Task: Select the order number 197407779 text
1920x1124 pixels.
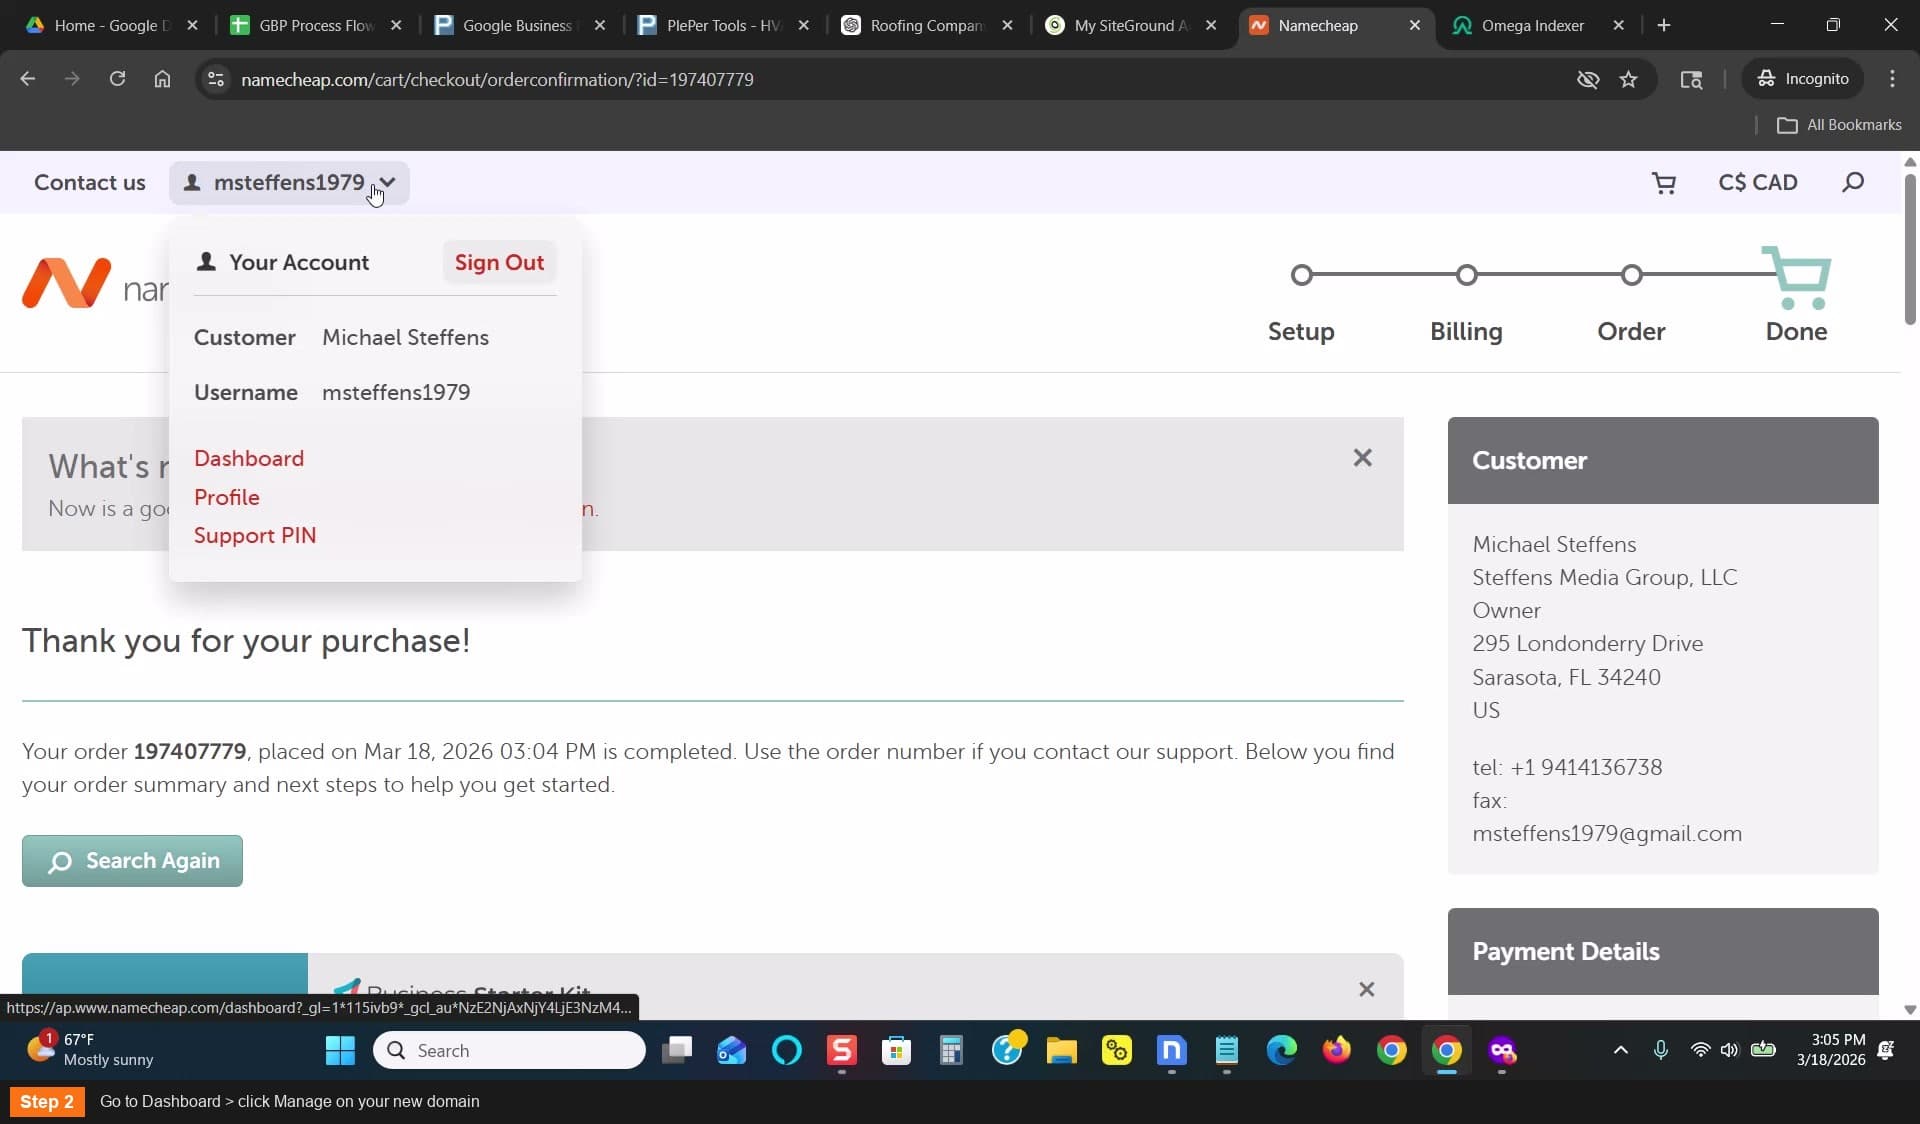Action: [x=190, y=752]
